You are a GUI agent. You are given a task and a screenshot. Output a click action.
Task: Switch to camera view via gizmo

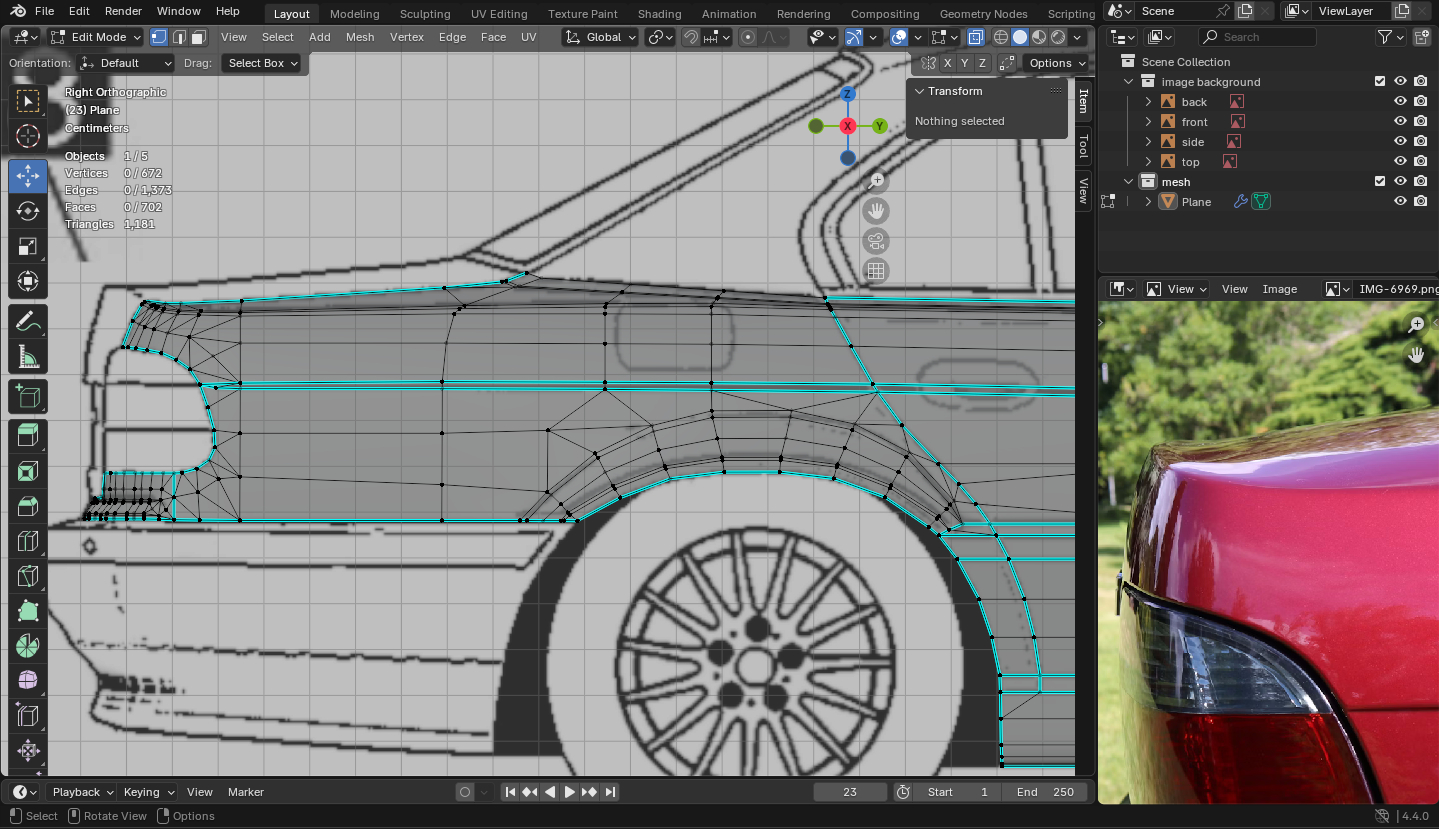click(x=876, y=241)
